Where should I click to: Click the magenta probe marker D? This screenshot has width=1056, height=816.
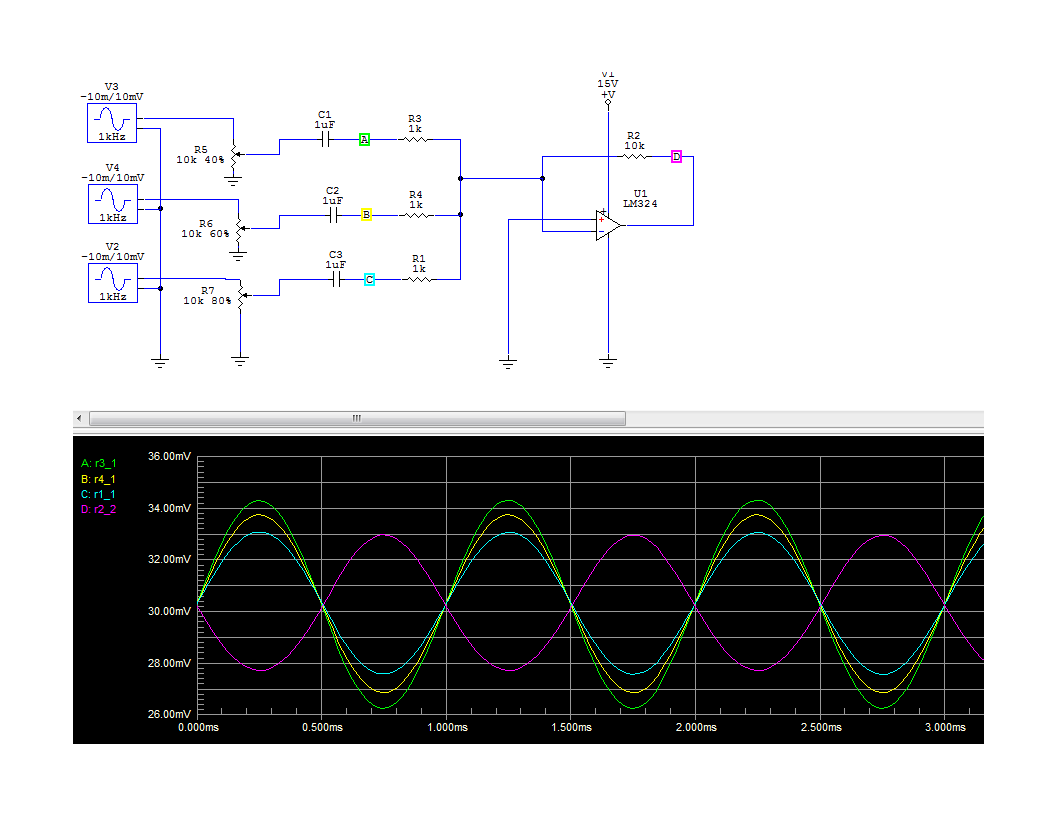(x=676, y=157)
